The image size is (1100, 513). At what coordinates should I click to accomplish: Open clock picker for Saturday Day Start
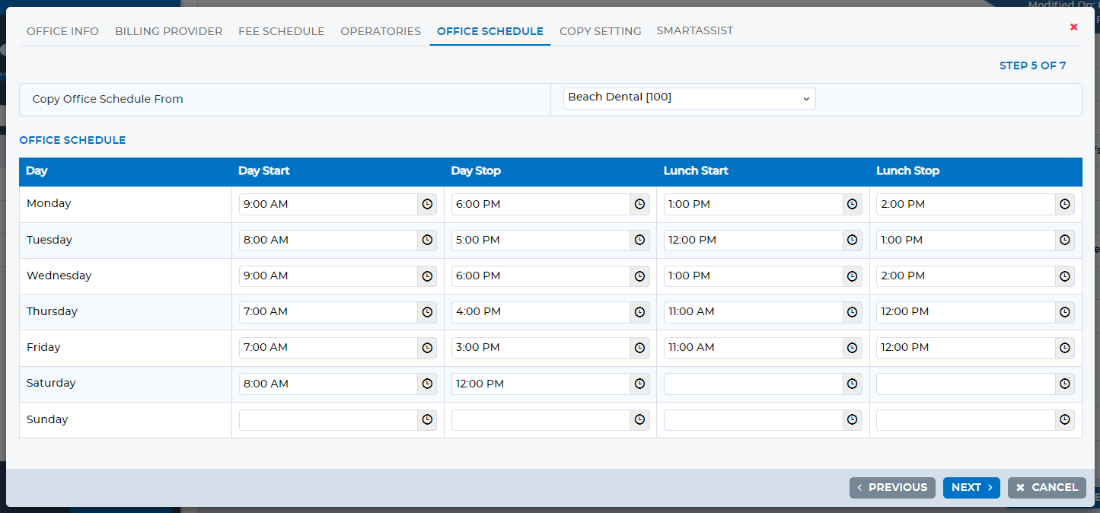[427, 384]
